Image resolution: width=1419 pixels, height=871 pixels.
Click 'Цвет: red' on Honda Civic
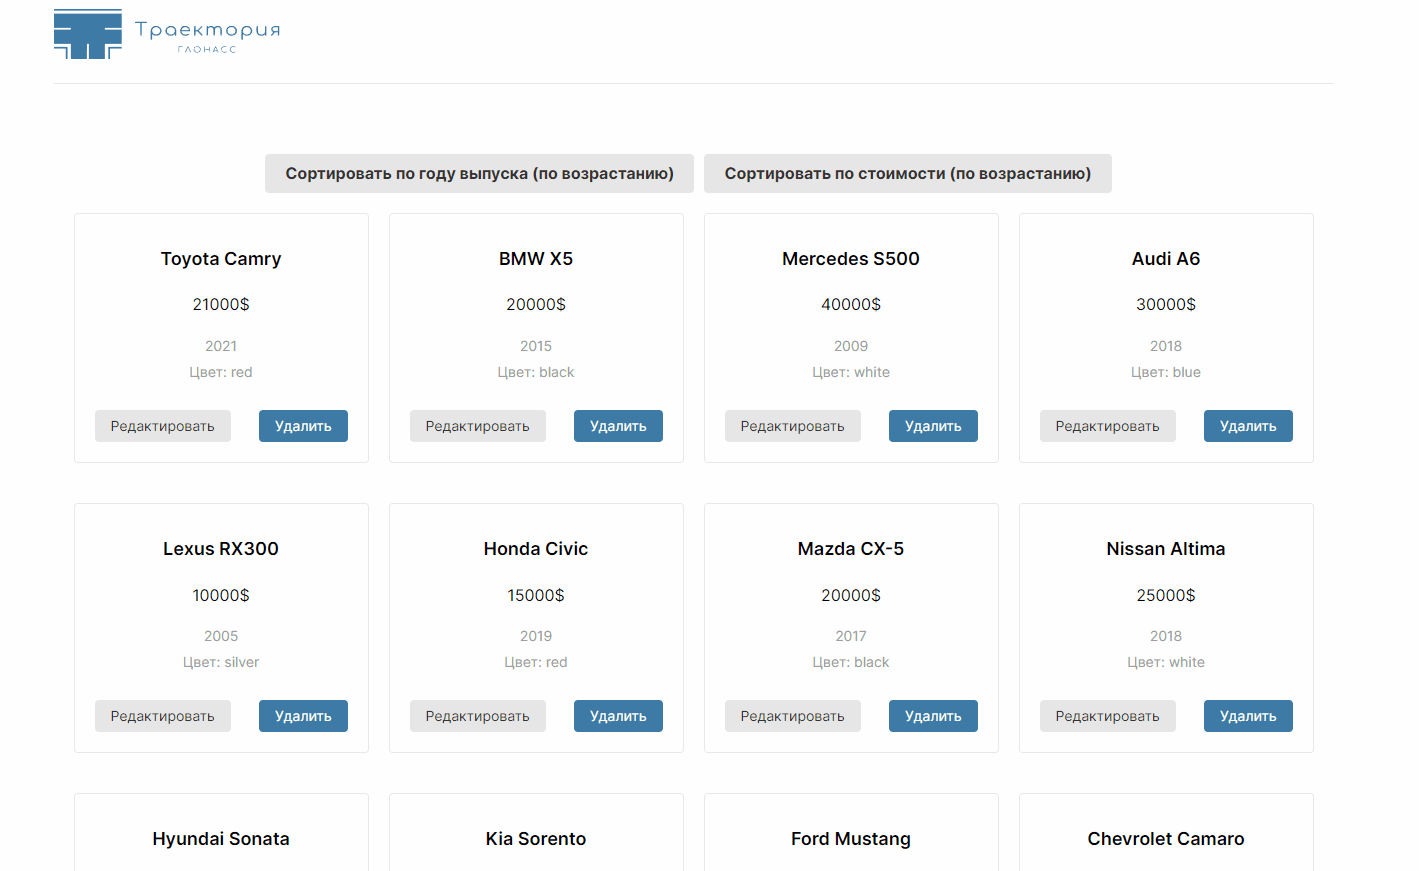[x=536, y=662]
